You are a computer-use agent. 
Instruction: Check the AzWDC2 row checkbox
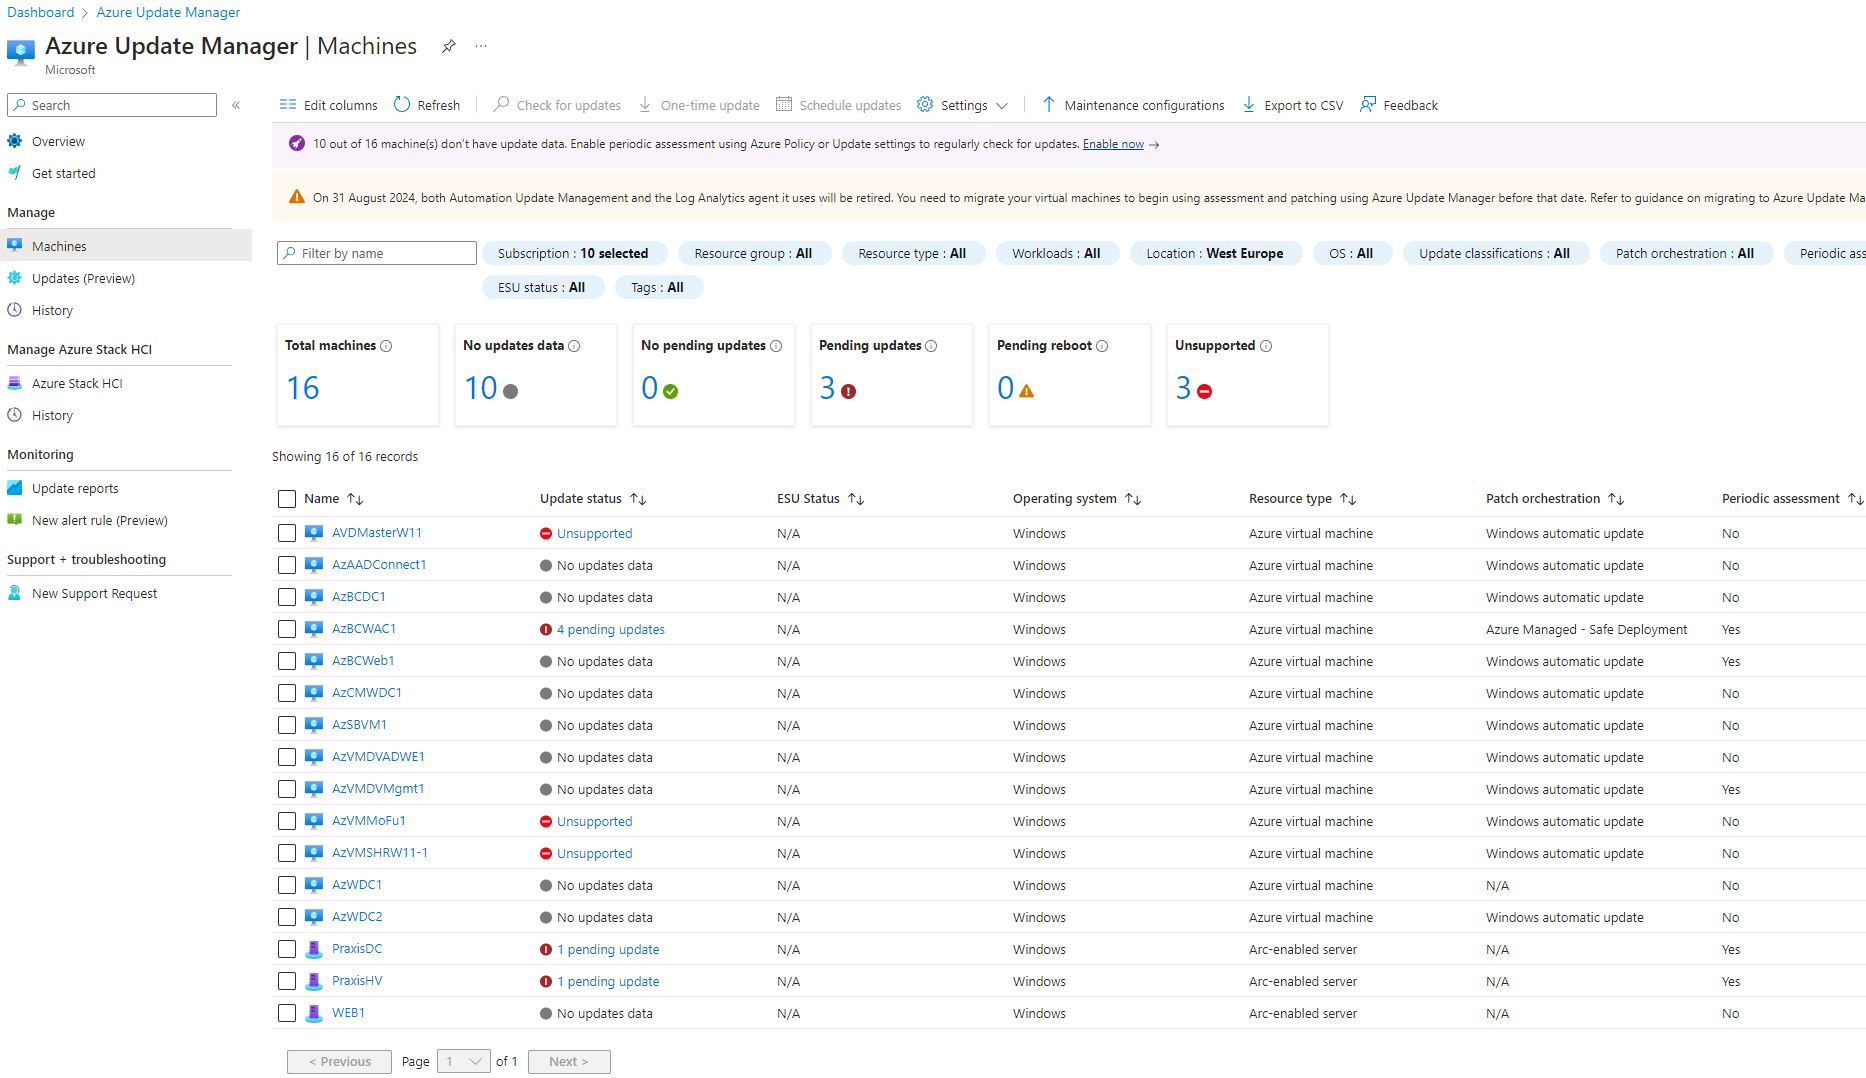coord(287,917)
